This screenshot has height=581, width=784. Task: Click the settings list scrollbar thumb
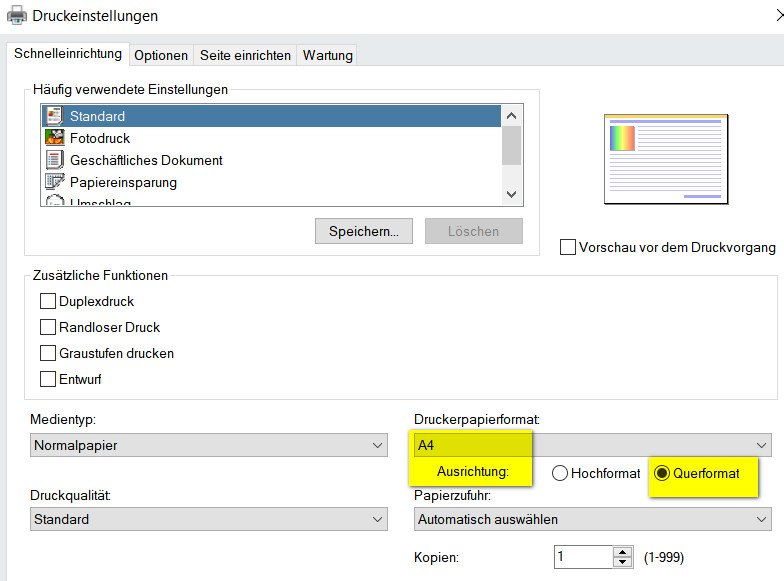click(x=512, y=146)
